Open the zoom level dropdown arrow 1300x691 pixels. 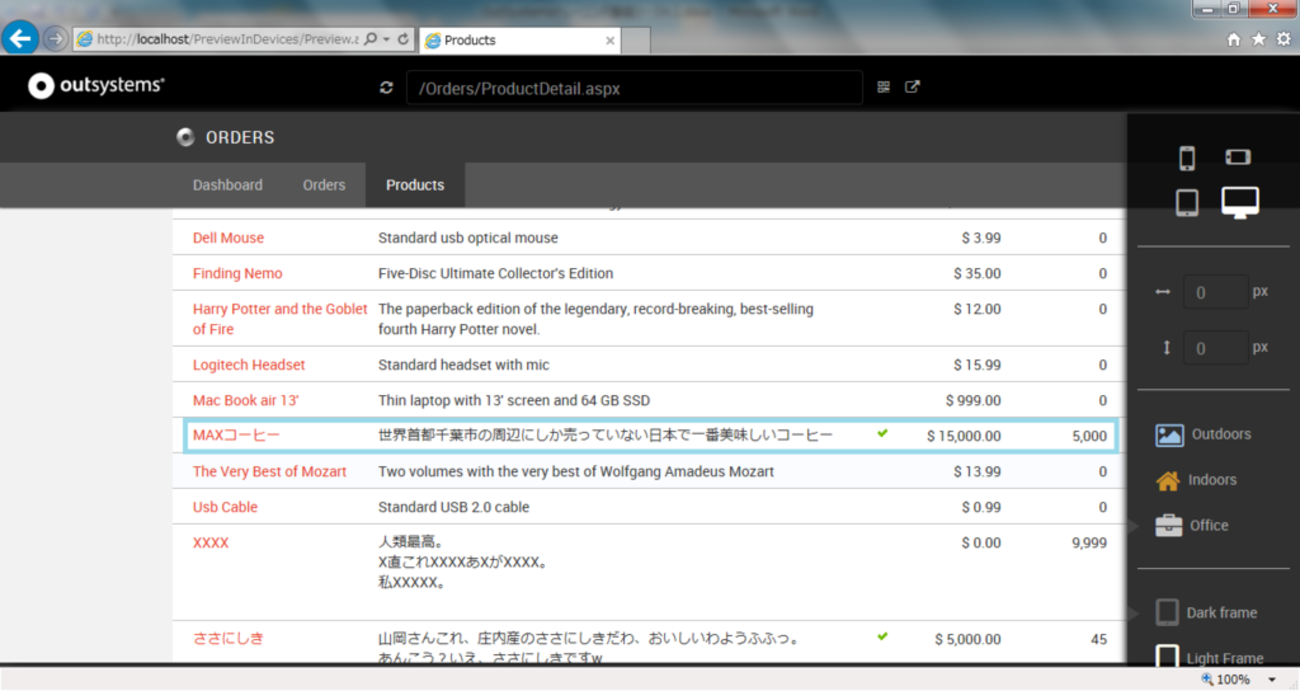[1271, 680]
